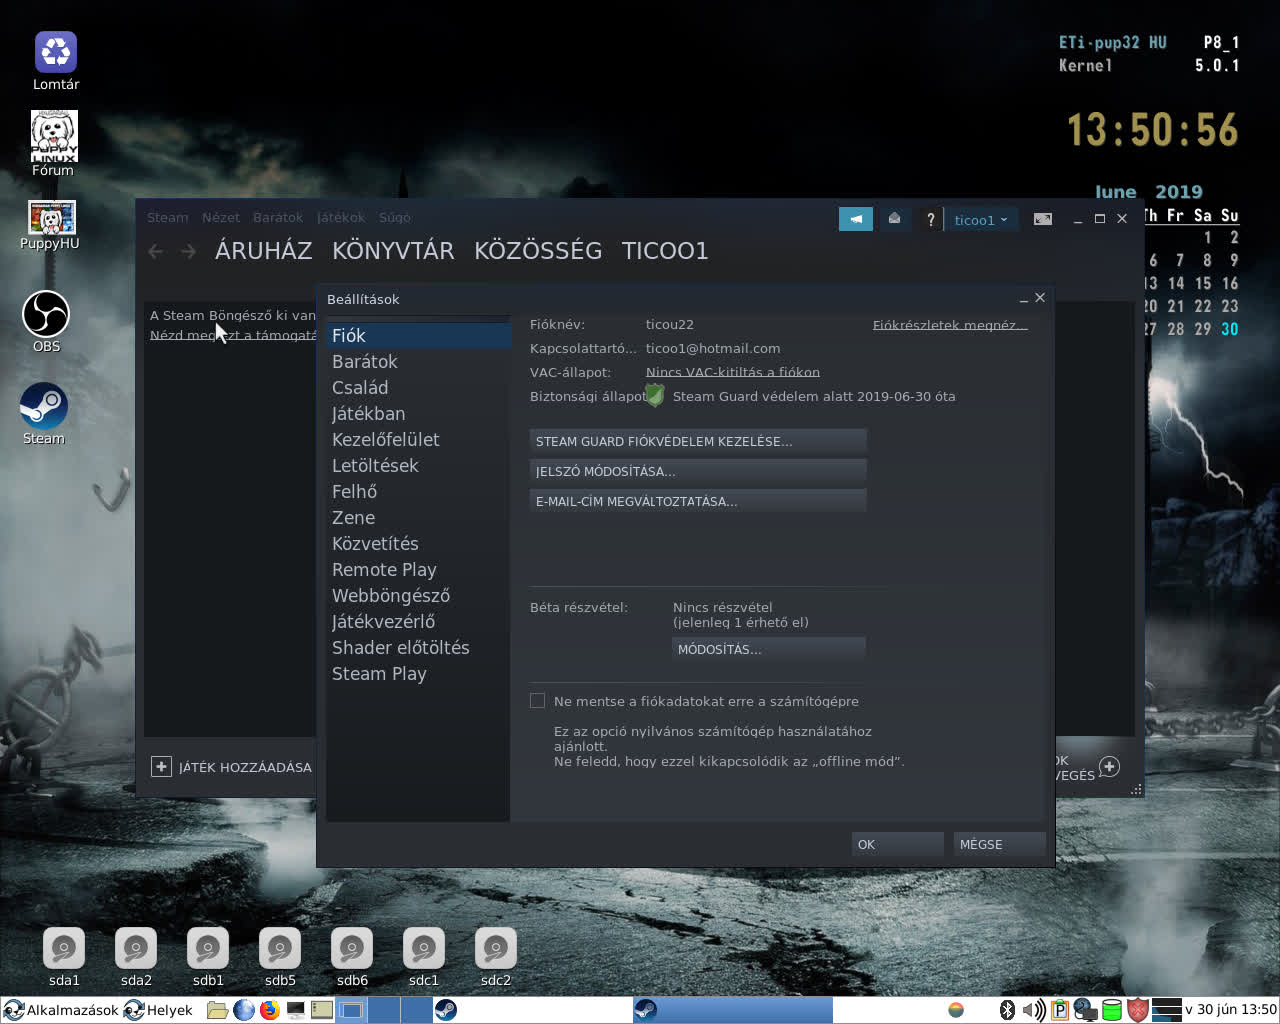1280x1024 pixels.
Task: Launch Firefox from the taskbar
Action: coord(269,1010)
